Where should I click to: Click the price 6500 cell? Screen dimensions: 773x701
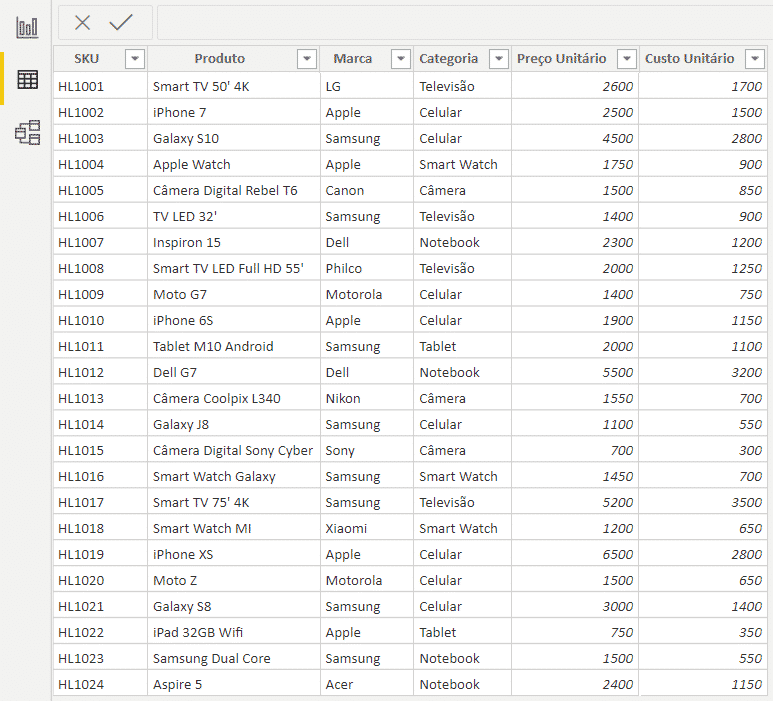pos(575,555)
